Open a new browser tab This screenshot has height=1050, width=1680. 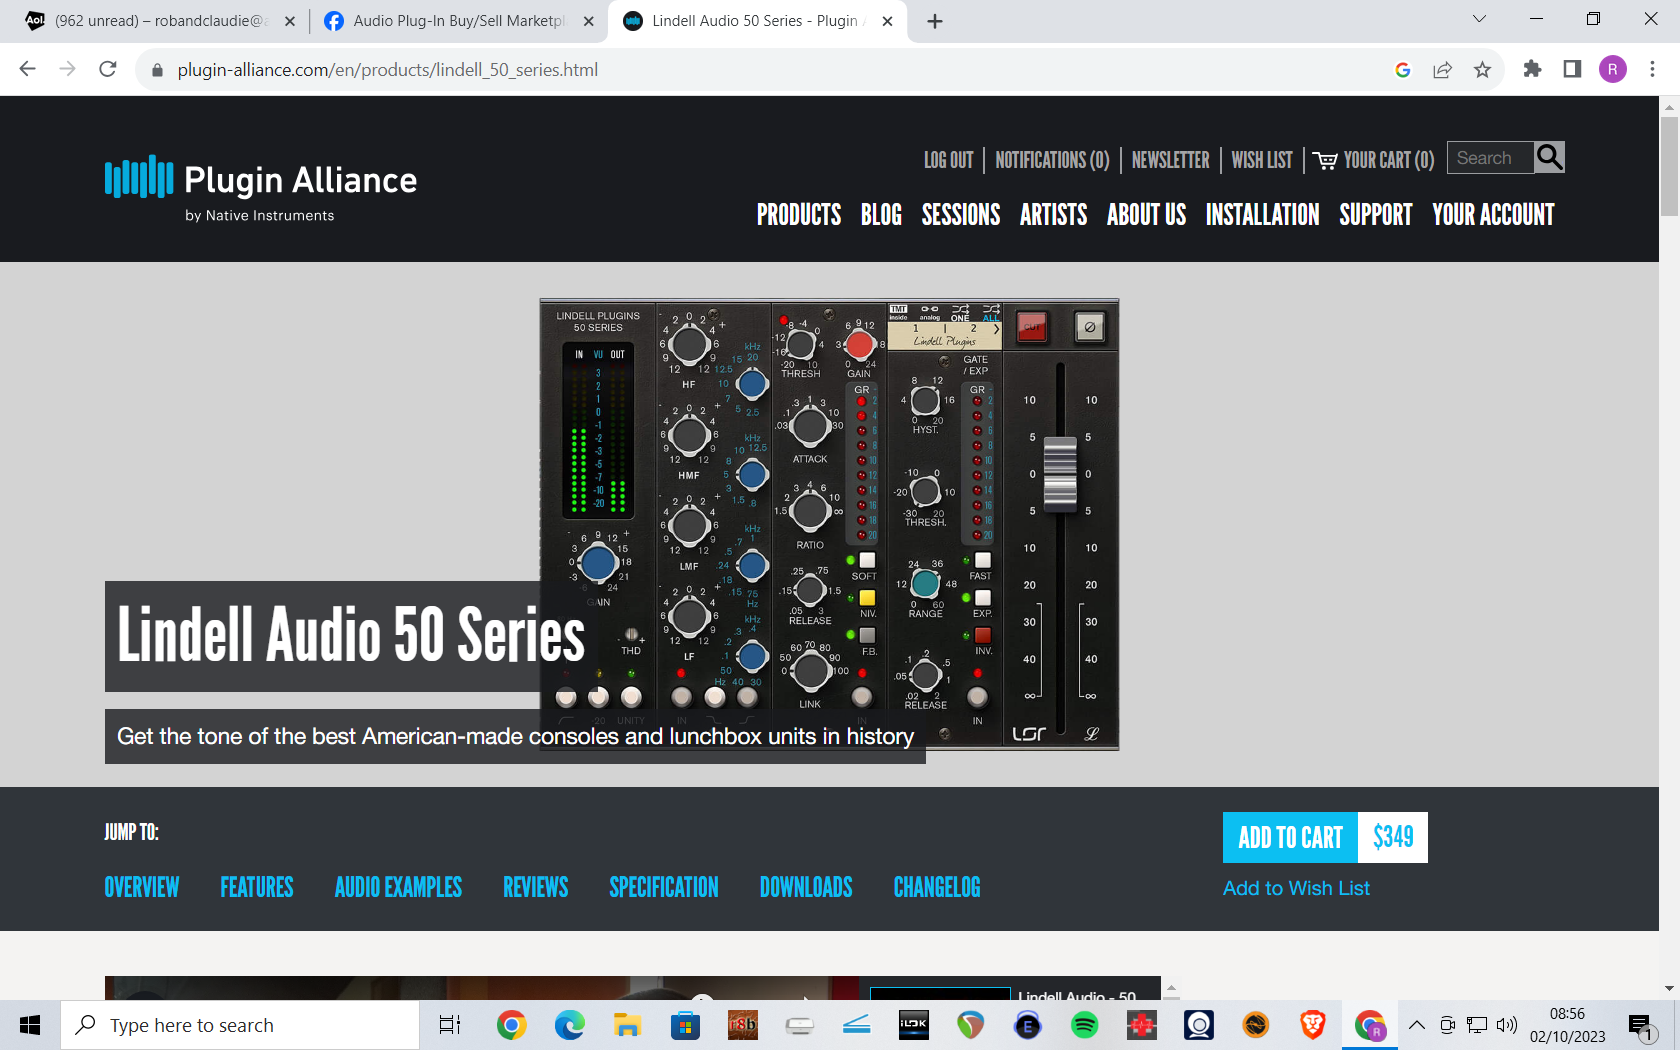pyautogui.click(x=935, y=21)
